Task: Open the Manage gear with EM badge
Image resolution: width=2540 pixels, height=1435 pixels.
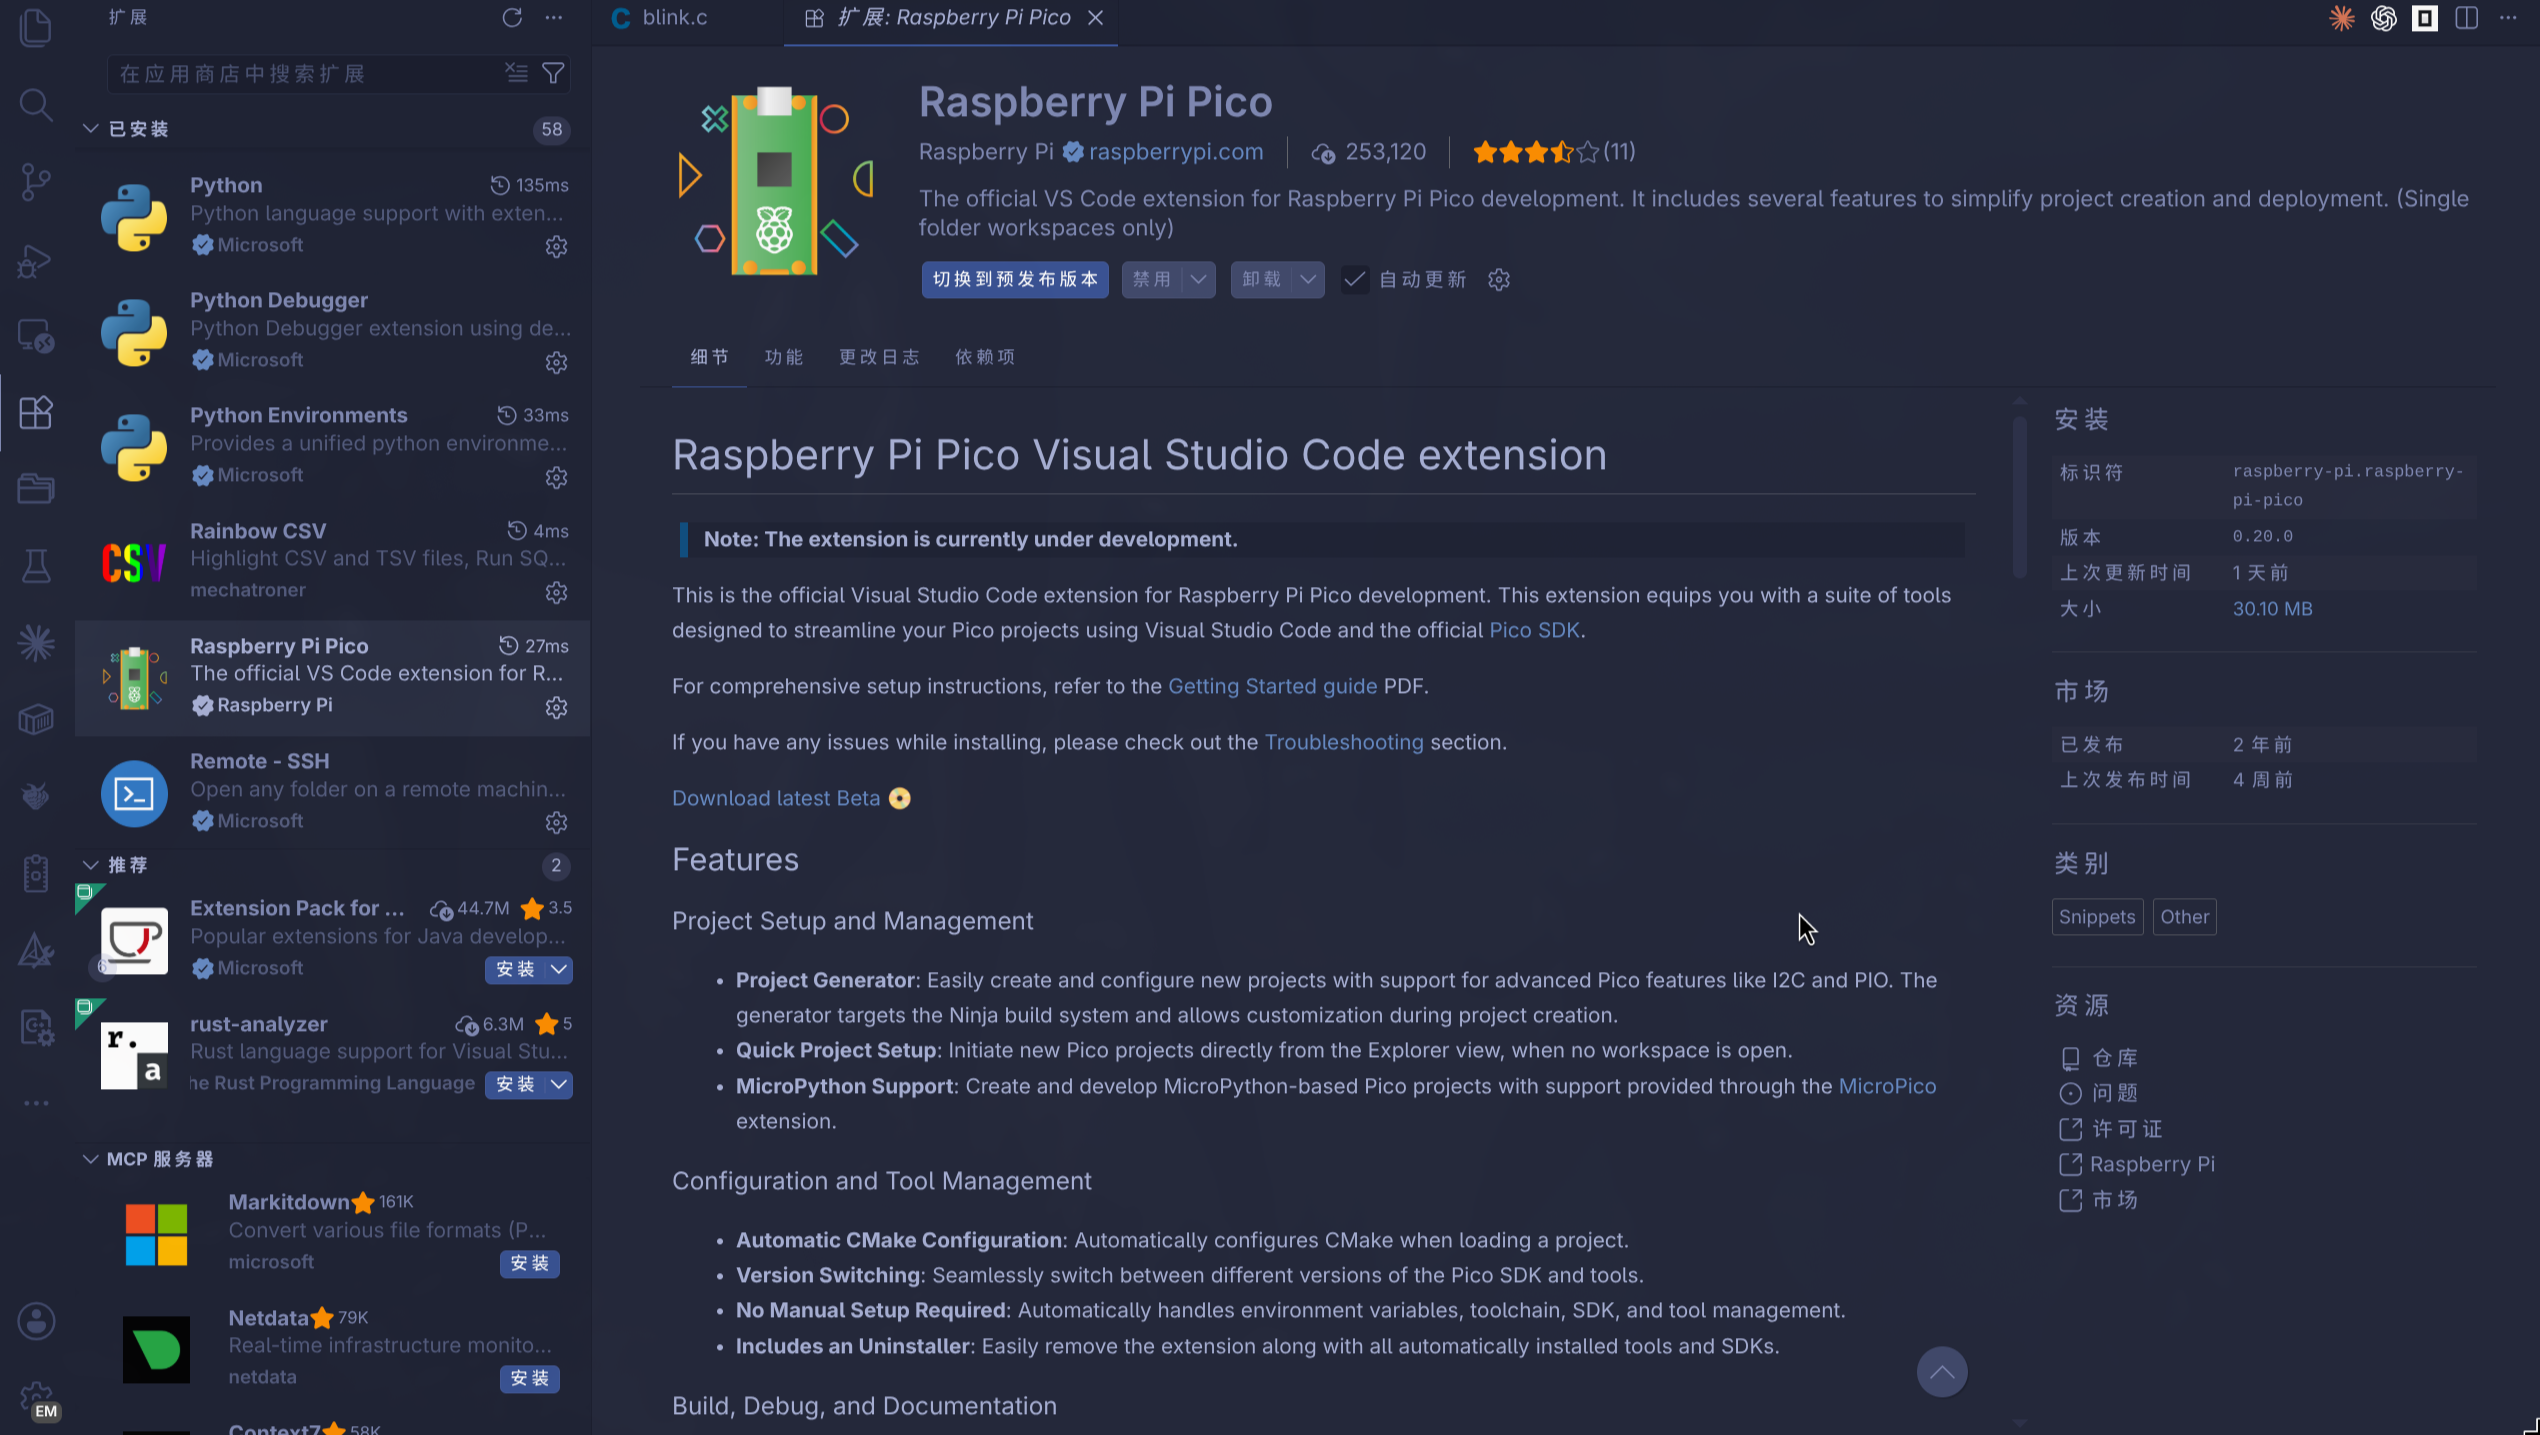Action: tap(38, 1398)
